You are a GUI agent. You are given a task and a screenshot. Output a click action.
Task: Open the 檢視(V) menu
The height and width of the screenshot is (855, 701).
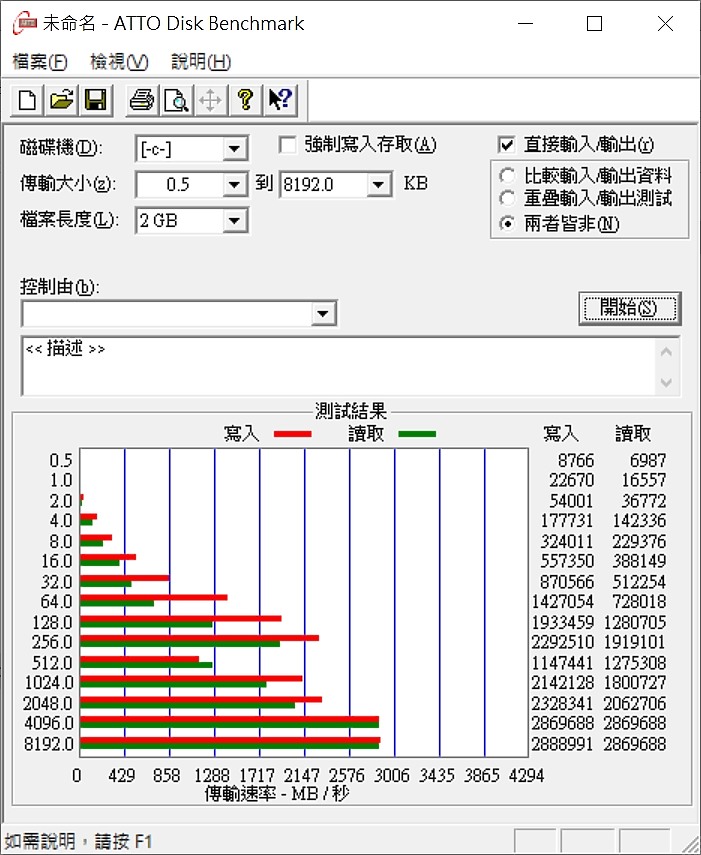coord(119,62)
